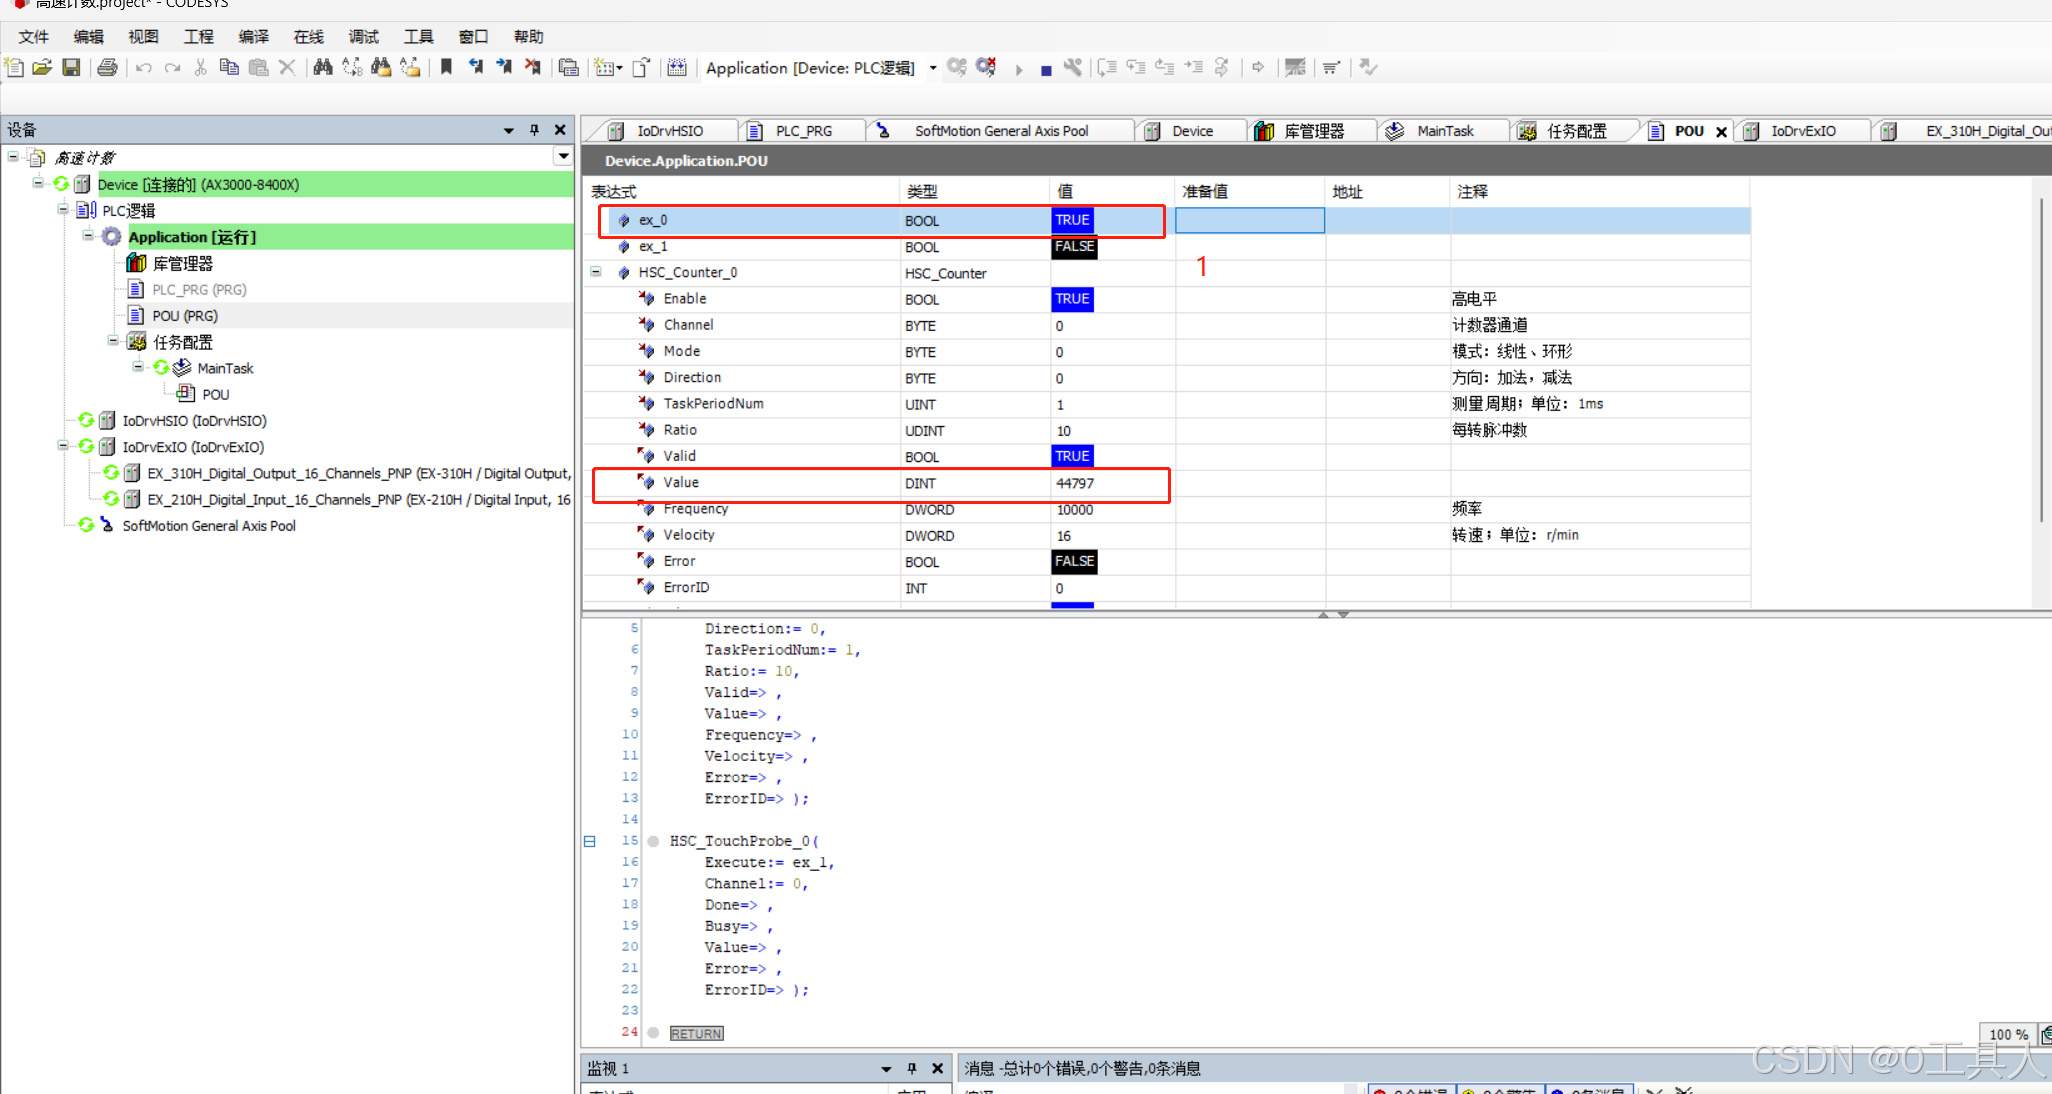Screen dimensions: 2052x1094
Task: Collapse the HSC_Counter_0 variable row
Action: point(596,272)
